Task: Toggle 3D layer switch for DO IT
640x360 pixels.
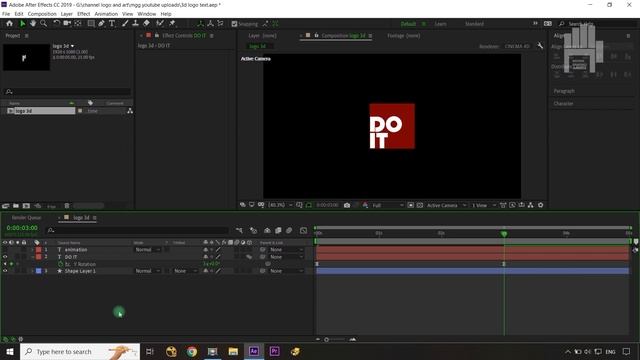Action: 249,257
